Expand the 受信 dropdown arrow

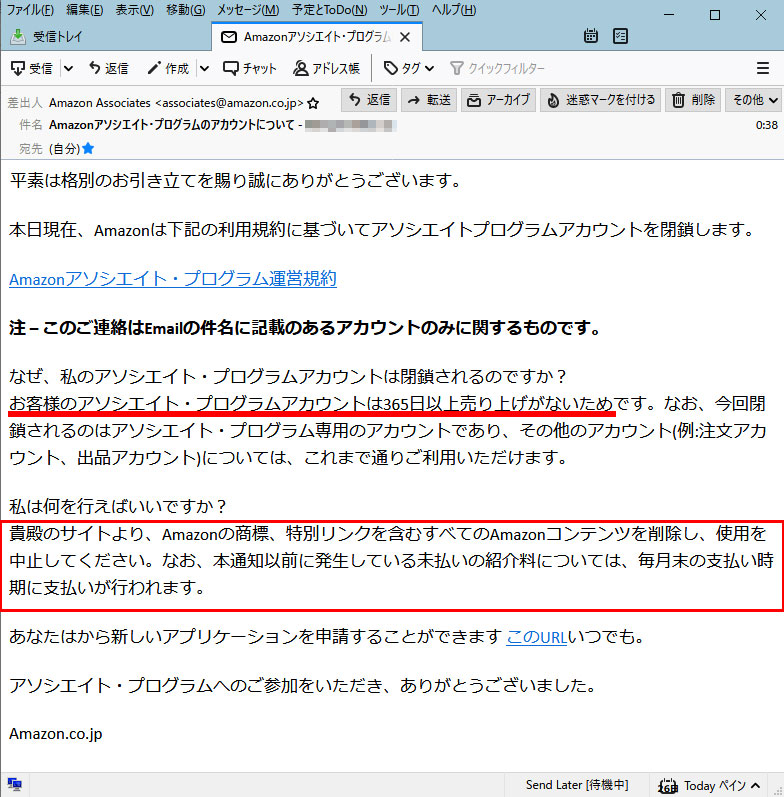click(x=68, y=68)
